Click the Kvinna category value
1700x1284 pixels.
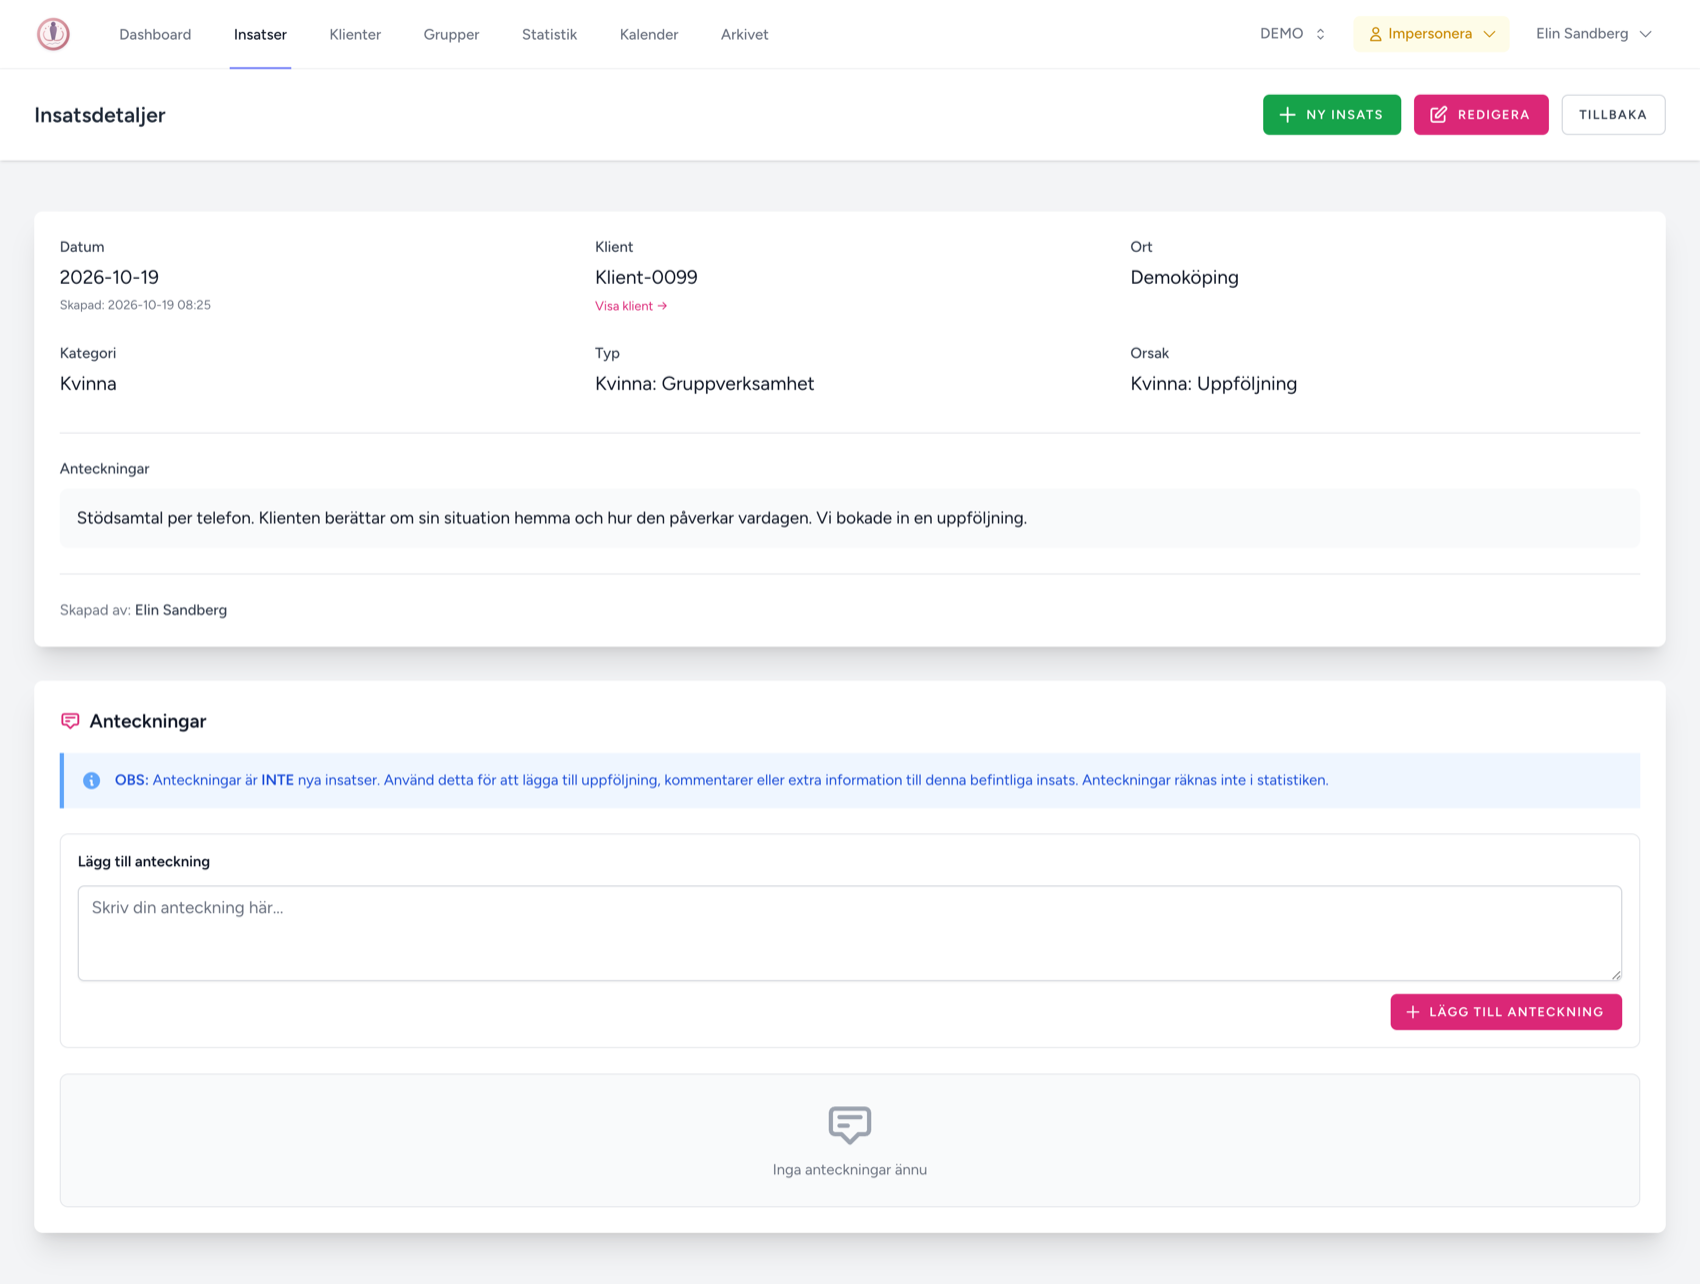[88, 384]
